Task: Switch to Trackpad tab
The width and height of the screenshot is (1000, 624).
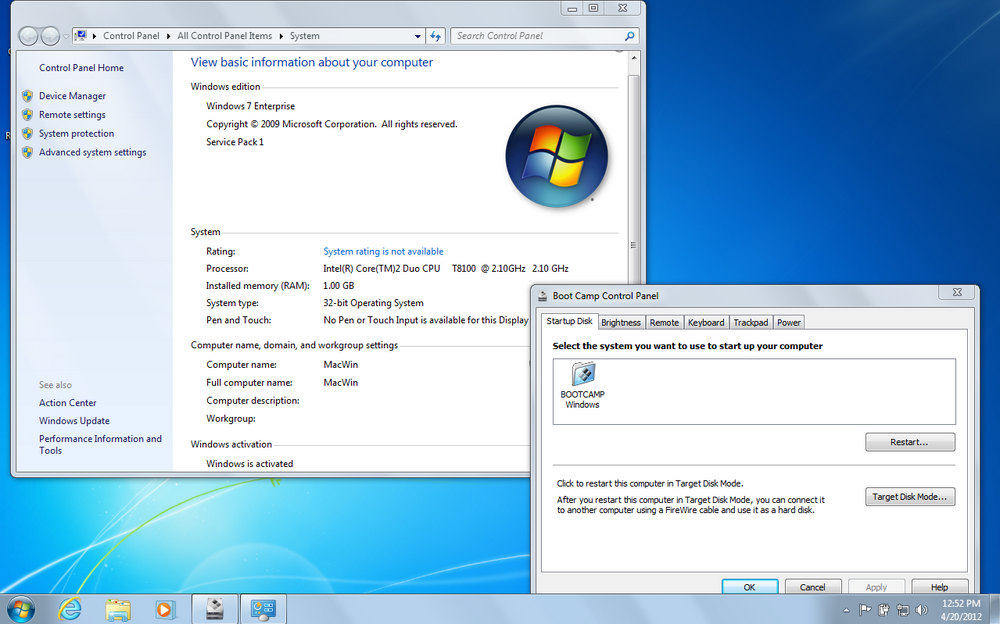Action: pyautogui.click(x=751, y=322)
